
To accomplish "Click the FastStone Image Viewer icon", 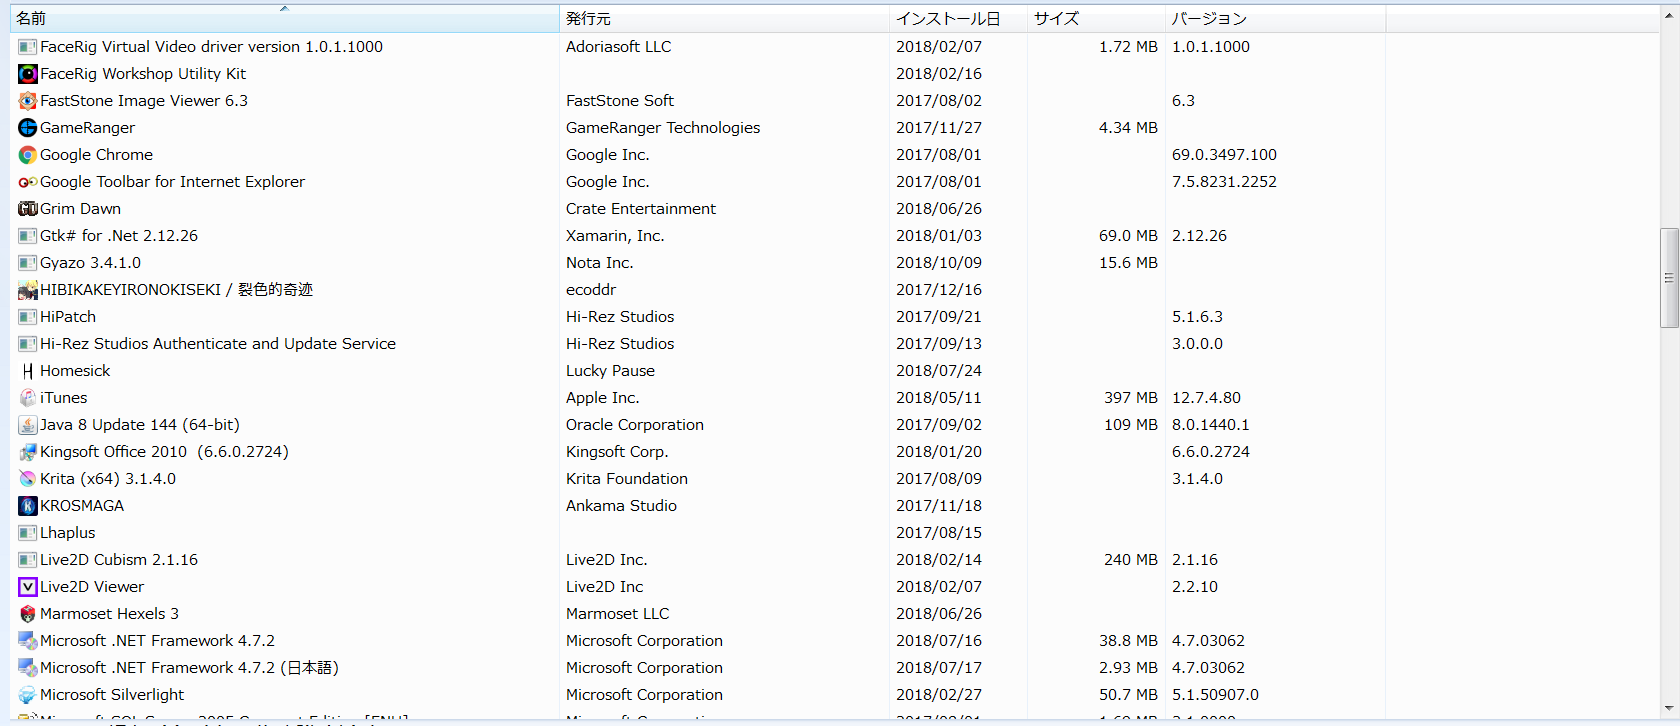I will click(28, 101).
